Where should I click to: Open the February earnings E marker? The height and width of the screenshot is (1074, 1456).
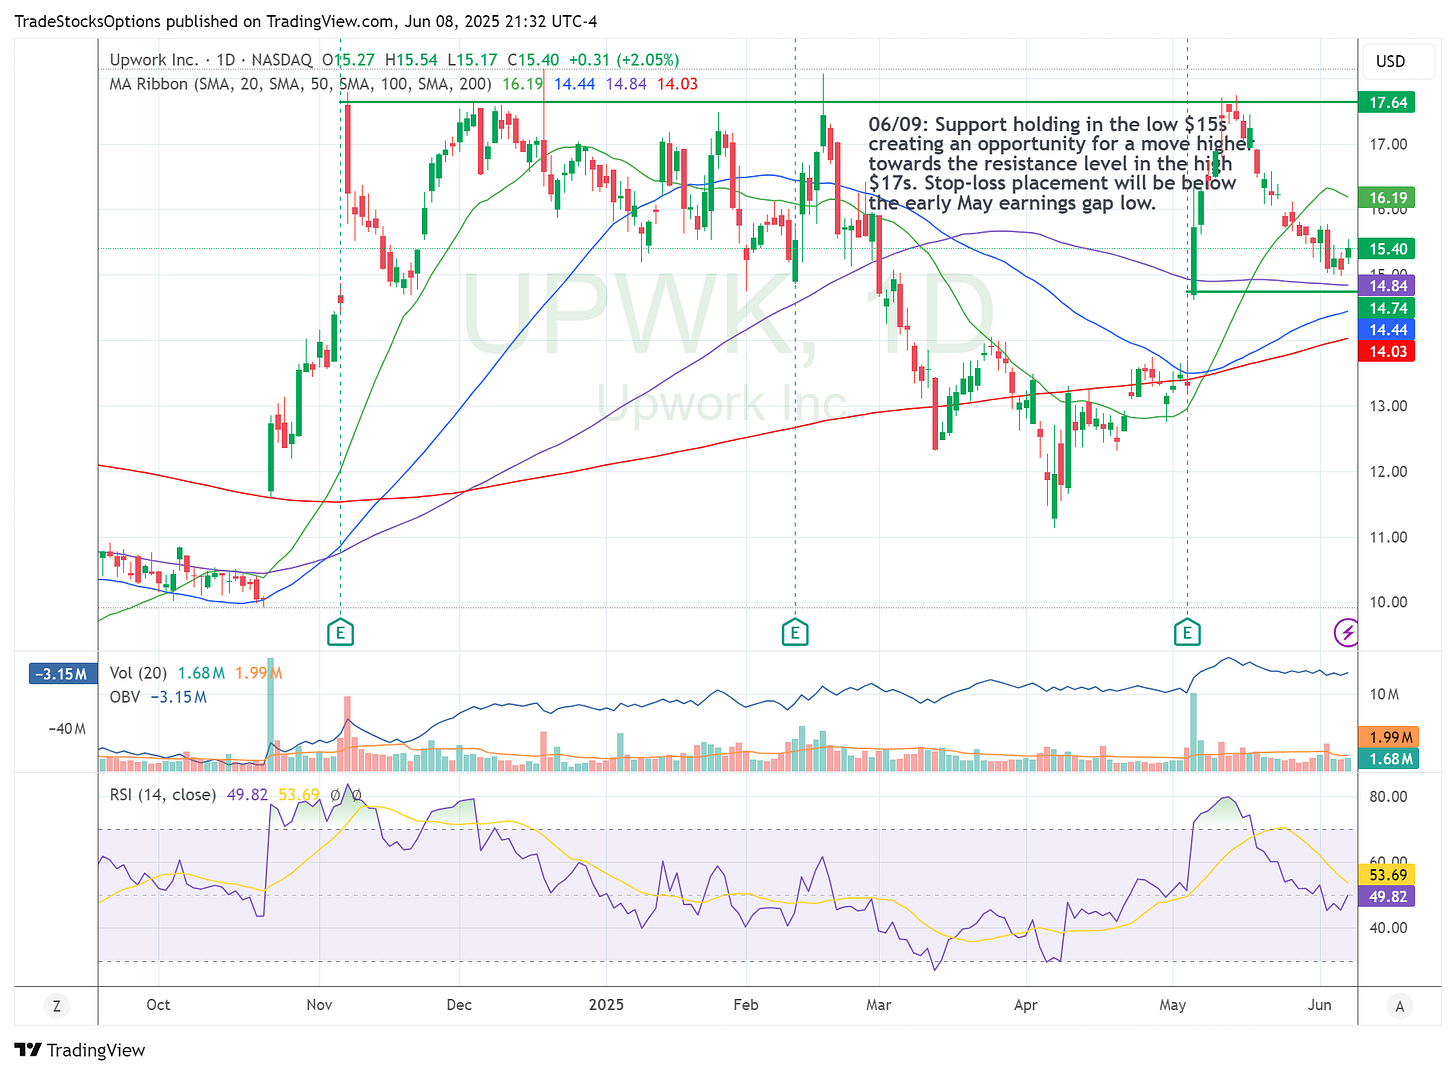coord(795,632)
